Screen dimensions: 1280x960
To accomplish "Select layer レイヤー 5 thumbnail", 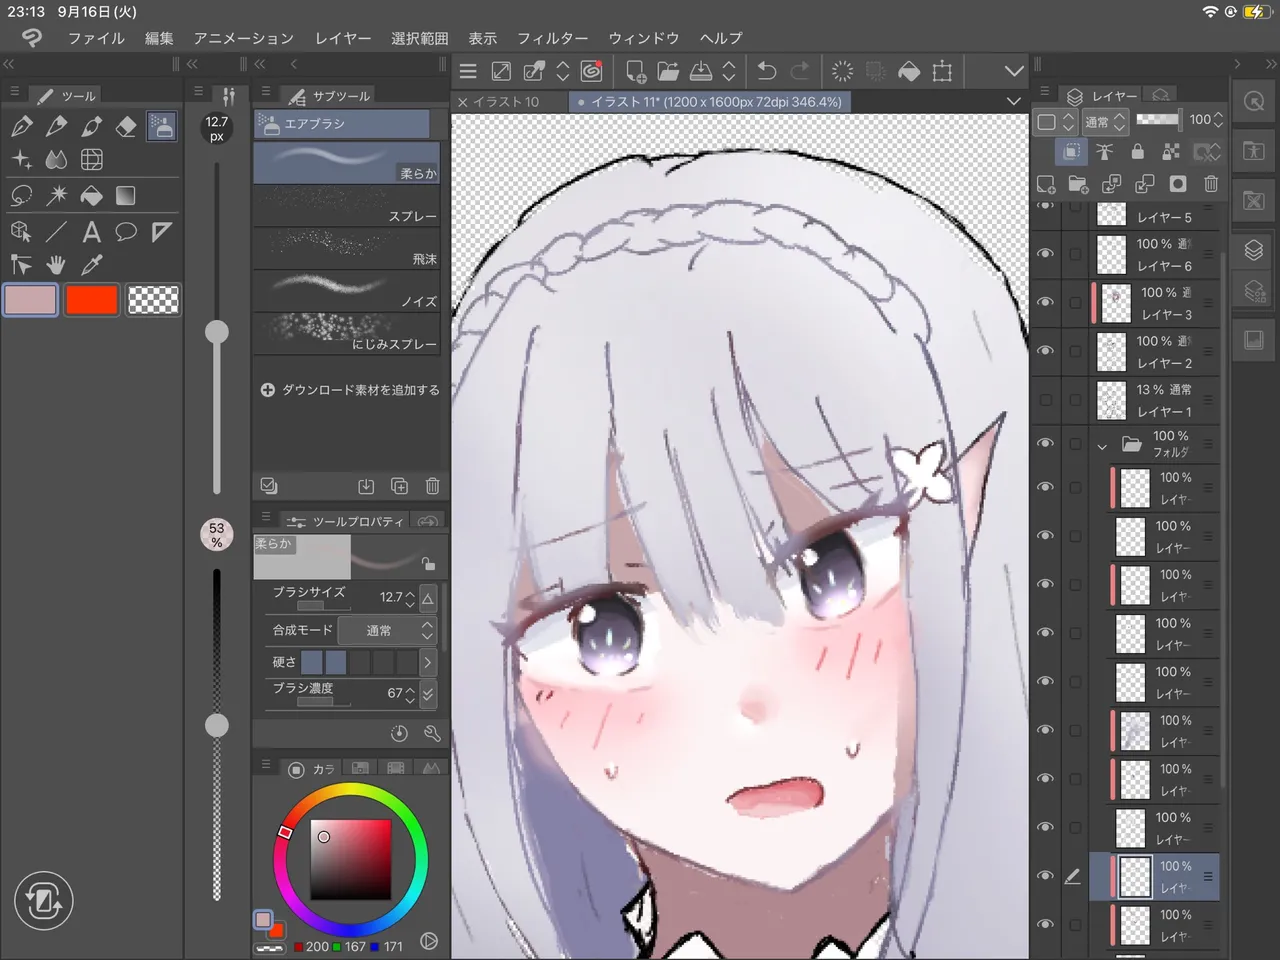I will point(1112,213).
